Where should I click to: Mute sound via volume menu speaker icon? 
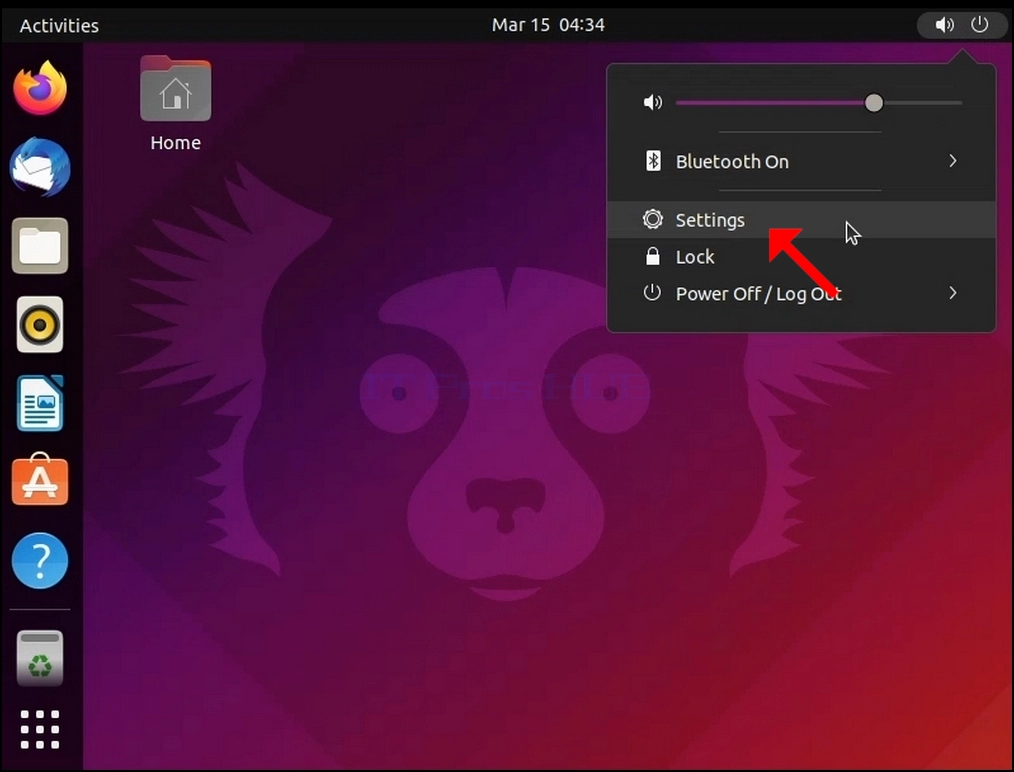653,102
